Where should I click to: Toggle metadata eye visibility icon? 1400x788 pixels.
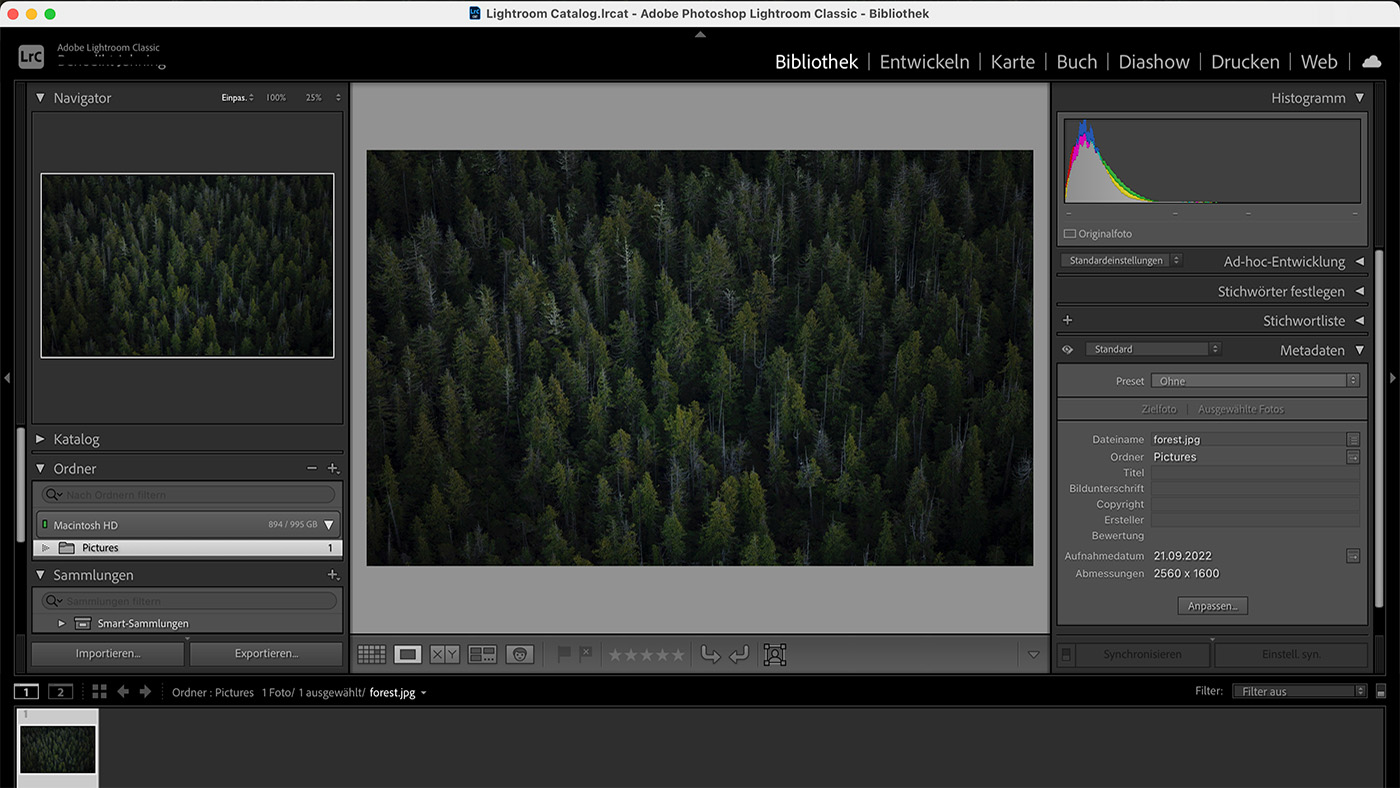point(1067,350)
